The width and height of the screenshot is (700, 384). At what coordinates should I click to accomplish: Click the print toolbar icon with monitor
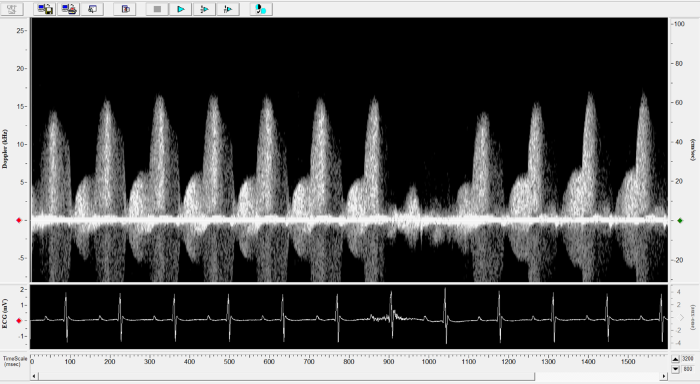69,9
